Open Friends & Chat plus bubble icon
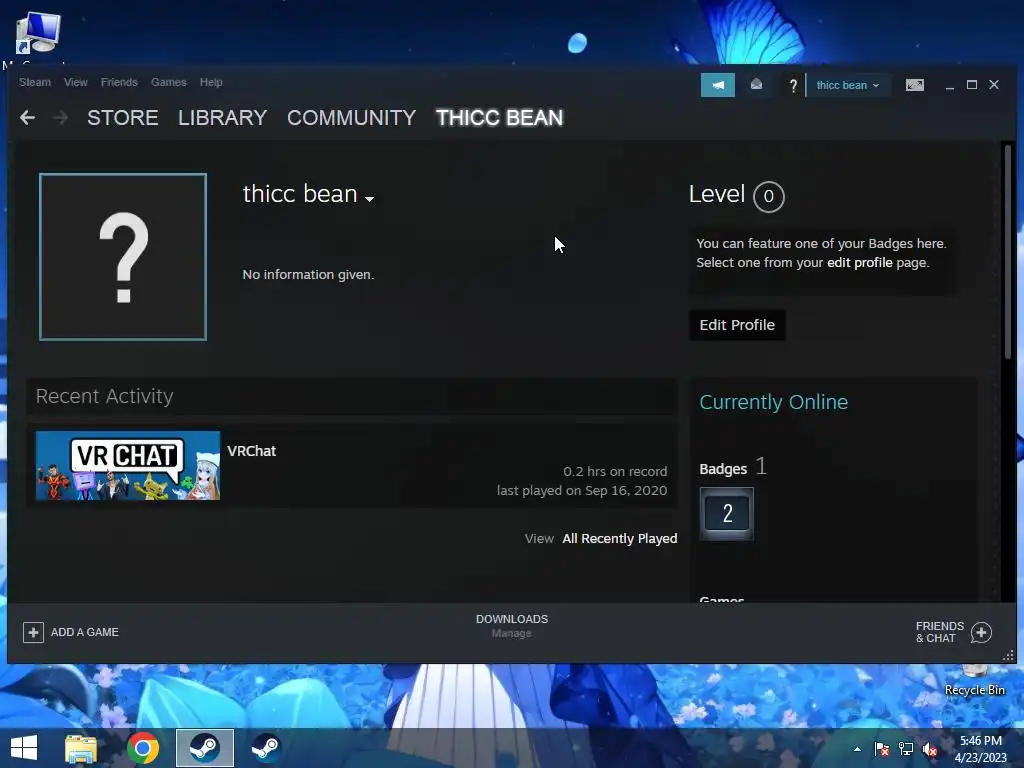 pos(981,632)
